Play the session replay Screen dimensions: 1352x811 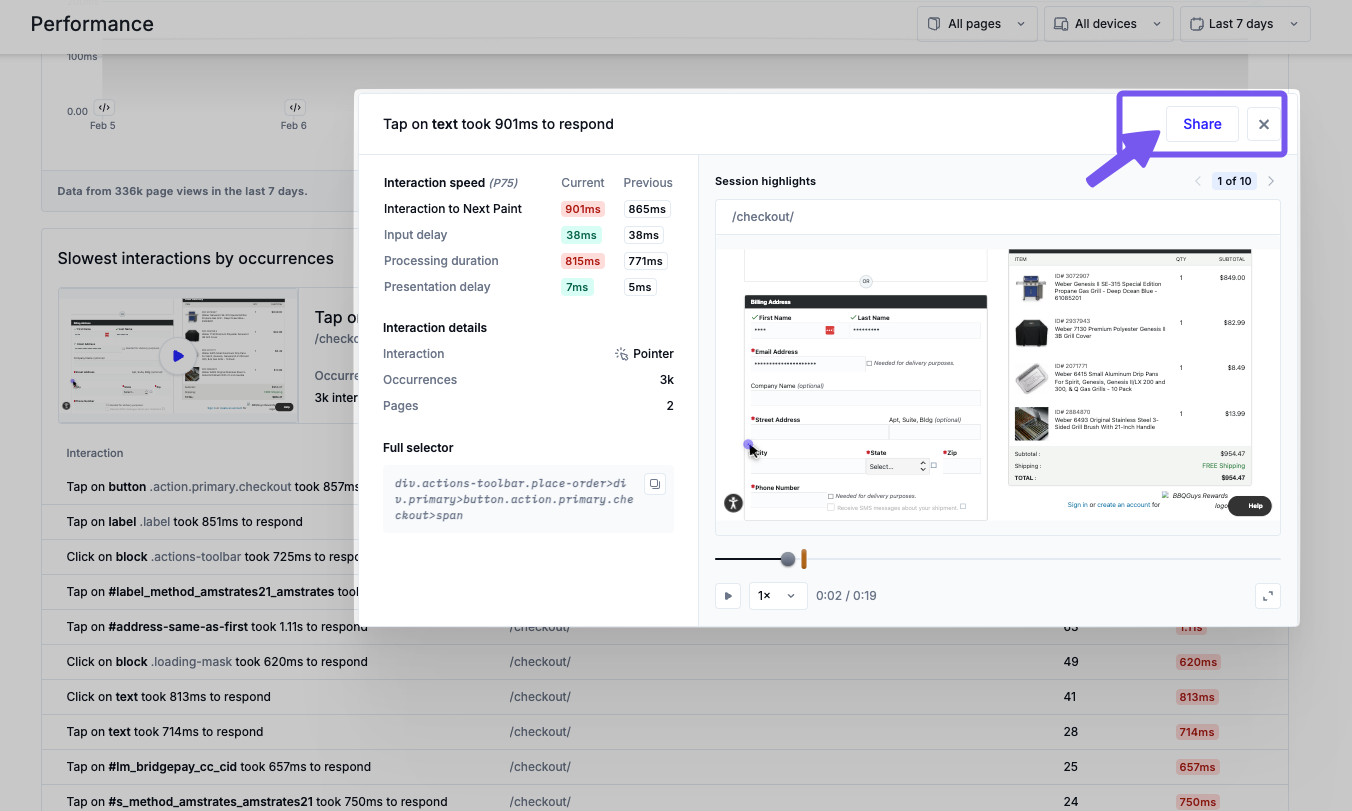coord(728,596)
